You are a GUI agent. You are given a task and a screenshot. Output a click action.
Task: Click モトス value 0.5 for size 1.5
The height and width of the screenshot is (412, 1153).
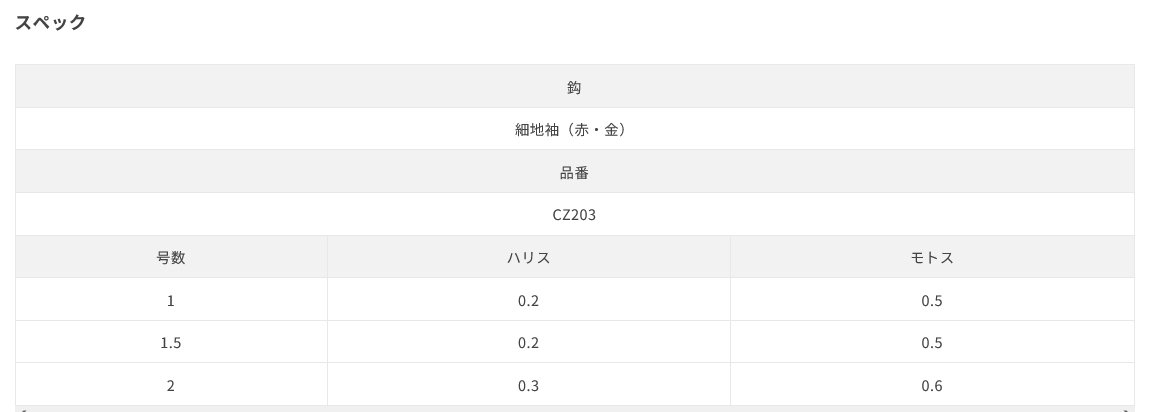932,343
